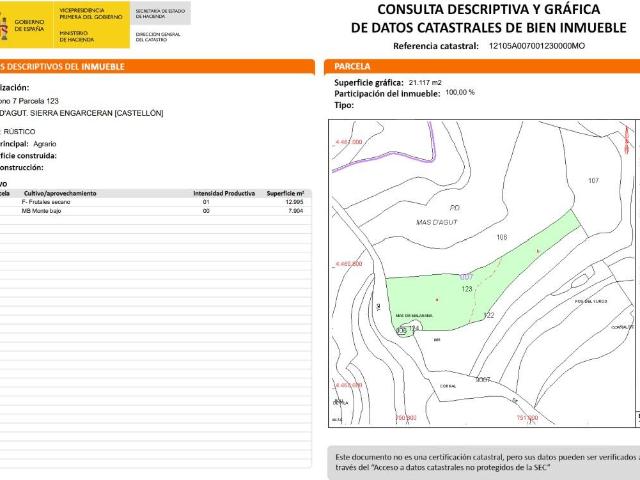Click the Gobierno de España logo

(25, 25)
